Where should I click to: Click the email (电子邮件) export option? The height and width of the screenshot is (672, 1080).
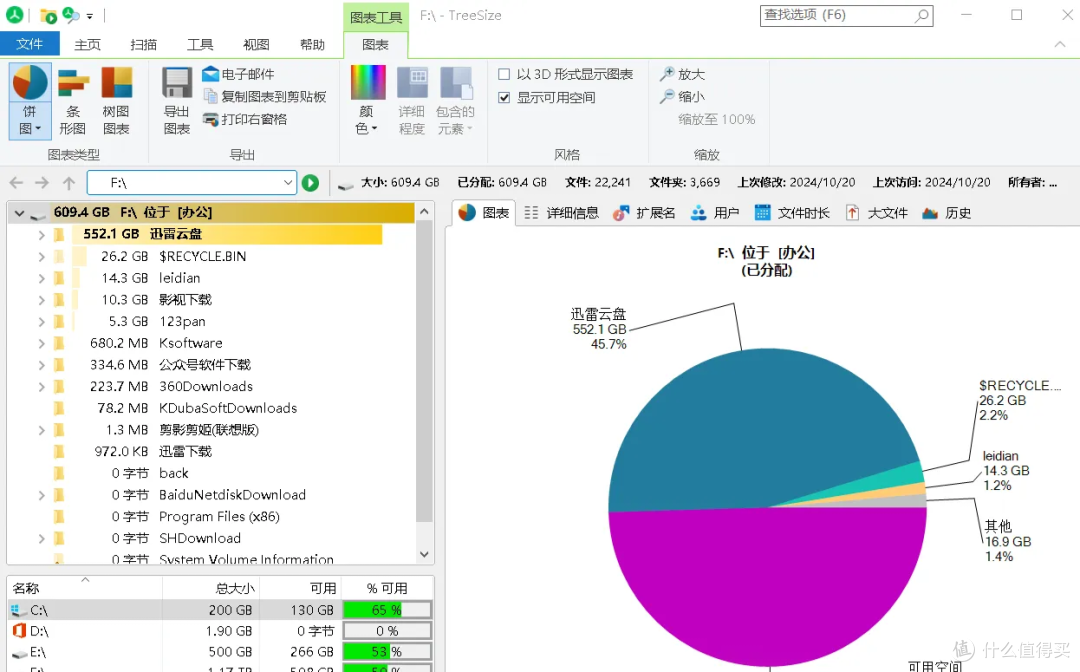[238, 74]
